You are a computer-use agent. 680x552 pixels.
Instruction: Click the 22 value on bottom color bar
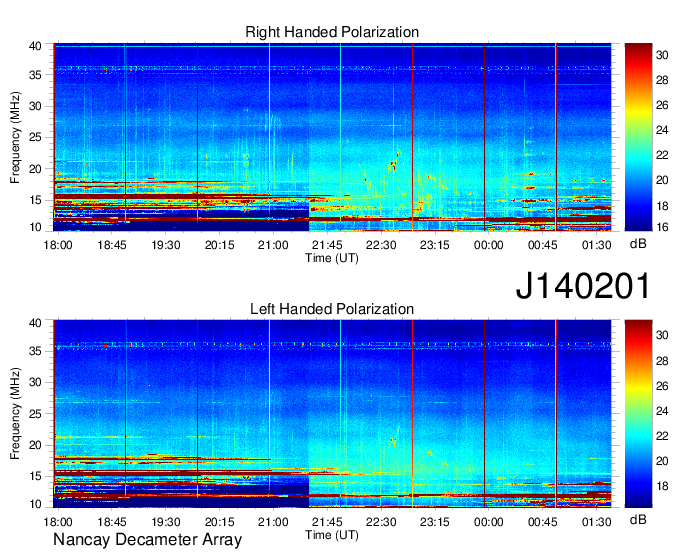point(663,436)
